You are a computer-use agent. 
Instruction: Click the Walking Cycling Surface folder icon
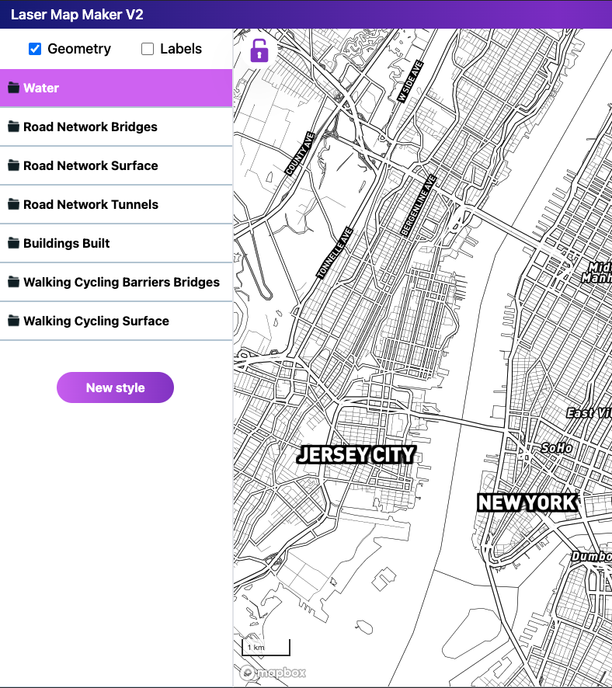click(x=14, y=321)
